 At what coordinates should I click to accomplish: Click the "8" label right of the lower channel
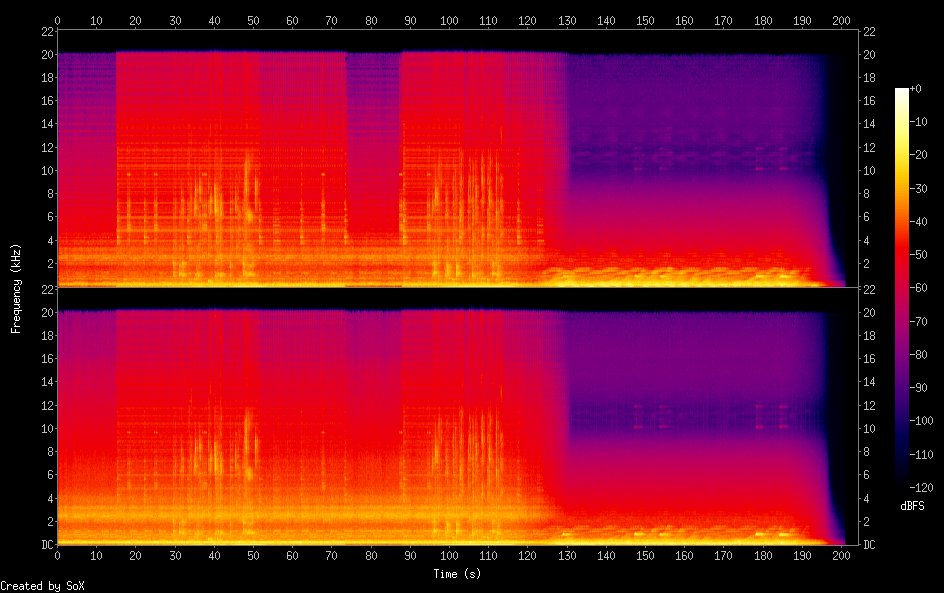866,452
